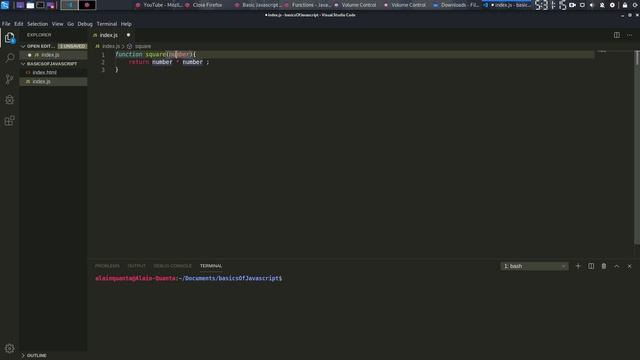The height and width of the screenshot is (360, 640).
Task: Open the Explorer view in activity bar
Action: coord(9,38)
